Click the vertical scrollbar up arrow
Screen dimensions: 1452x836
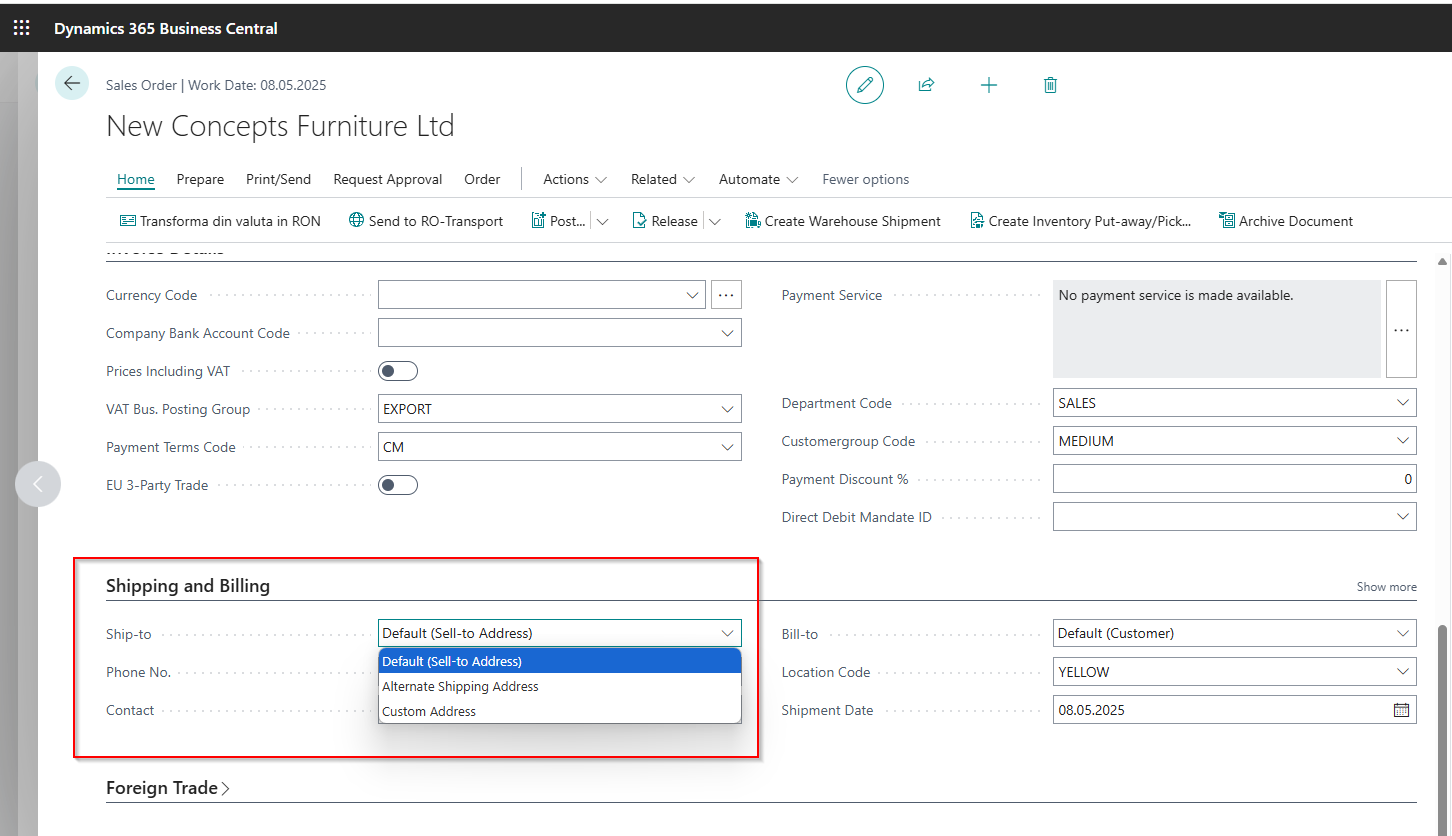pyautogui.click(x=1442, y=262)
